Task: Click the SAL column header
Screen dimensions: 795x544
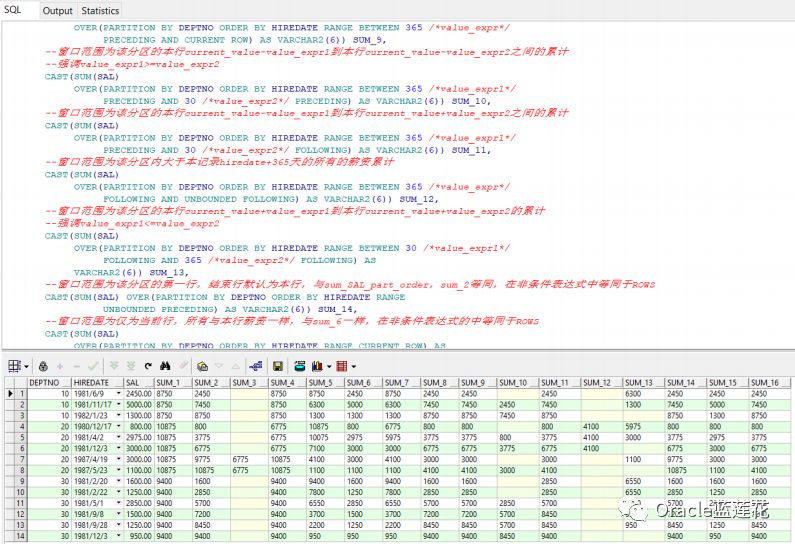Action: pyautogui.click(x=139, y=383)
